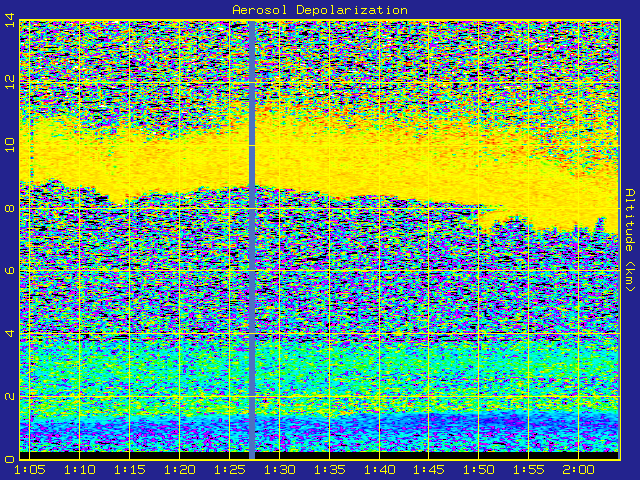640x480 pixels.
Task: Select the 1:50 time axis label
Action: [480, 470]
